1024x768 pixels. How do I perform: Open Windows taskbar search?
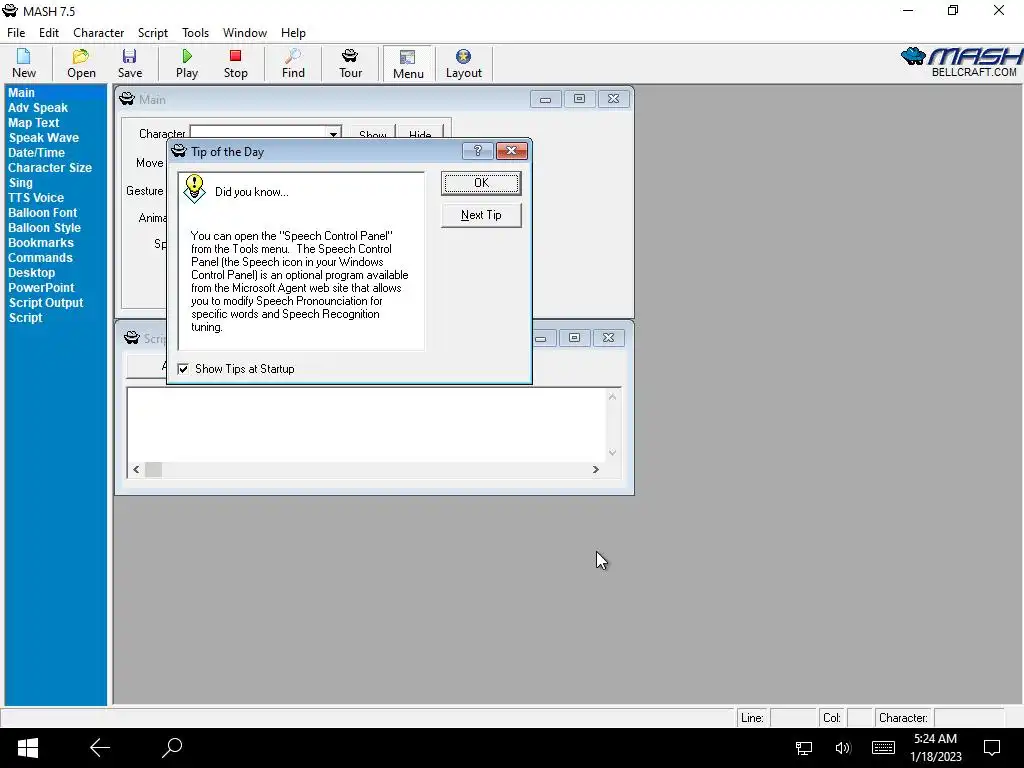tap(172, 748)
